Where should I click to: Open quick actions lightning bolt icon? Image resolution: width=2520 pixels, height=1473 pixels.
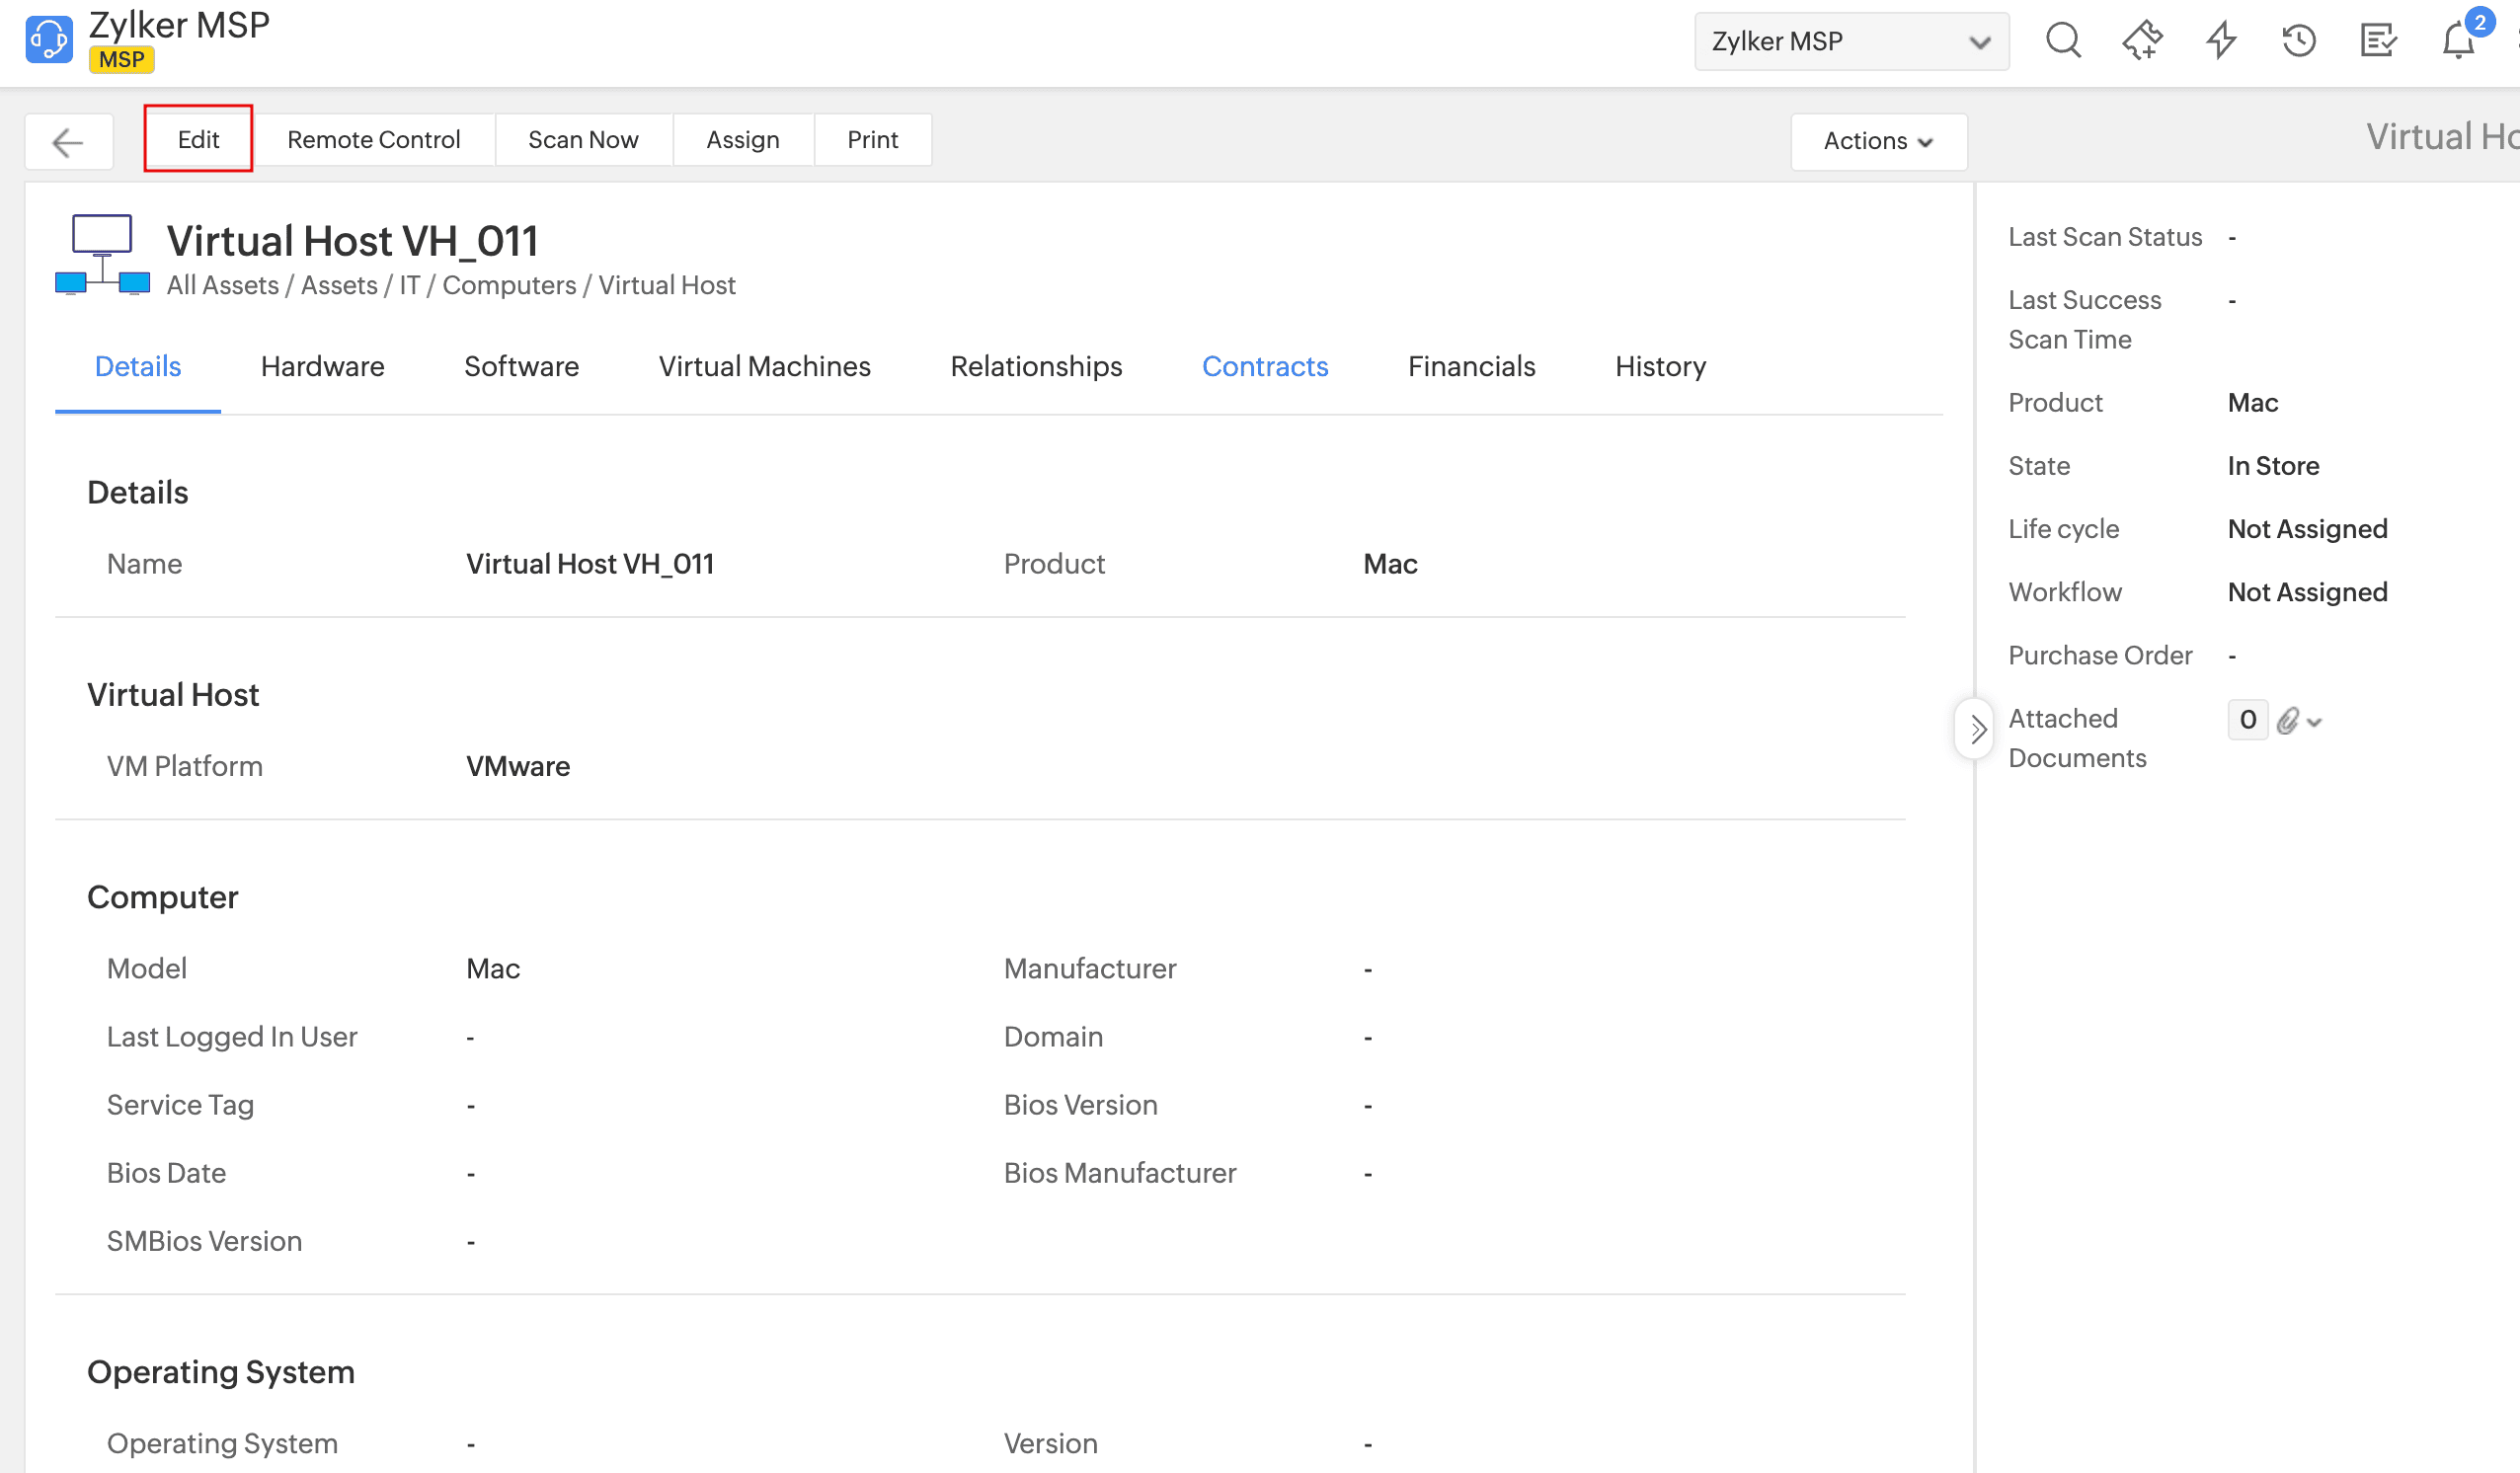pyautogui.click(x=2220, y=41)
